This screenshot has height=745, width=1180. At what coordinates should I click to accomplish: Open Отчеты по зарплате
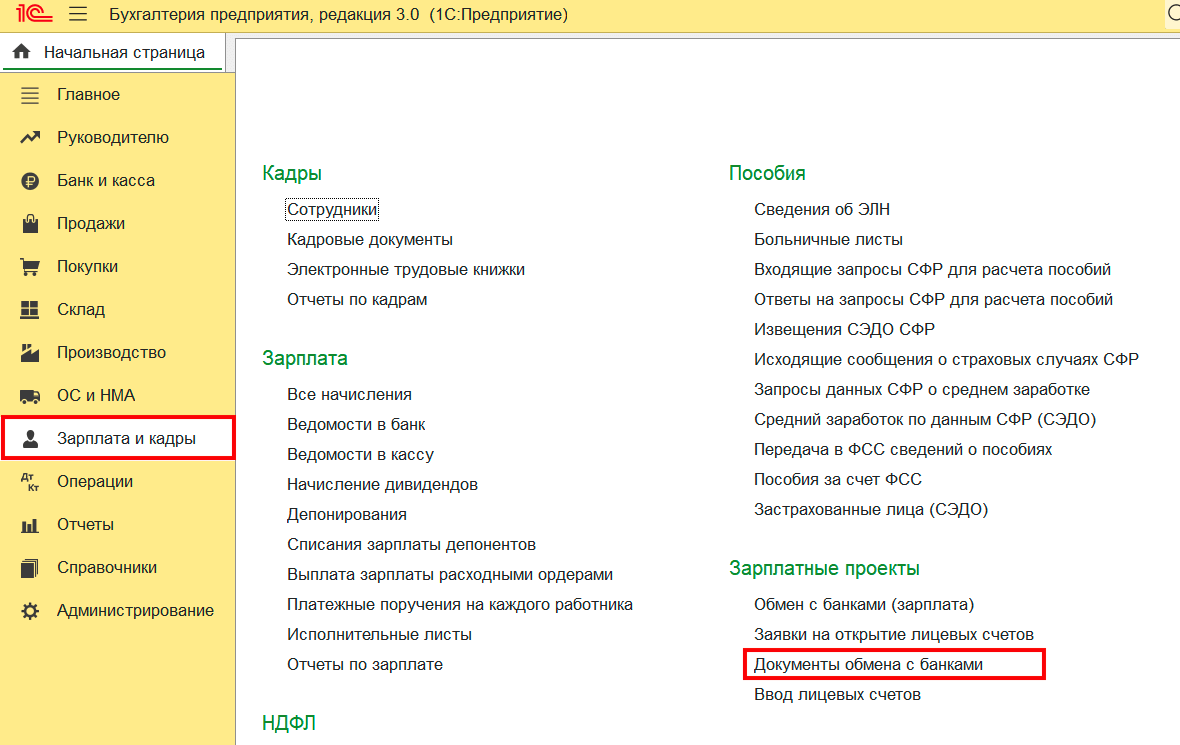(364, 665)
